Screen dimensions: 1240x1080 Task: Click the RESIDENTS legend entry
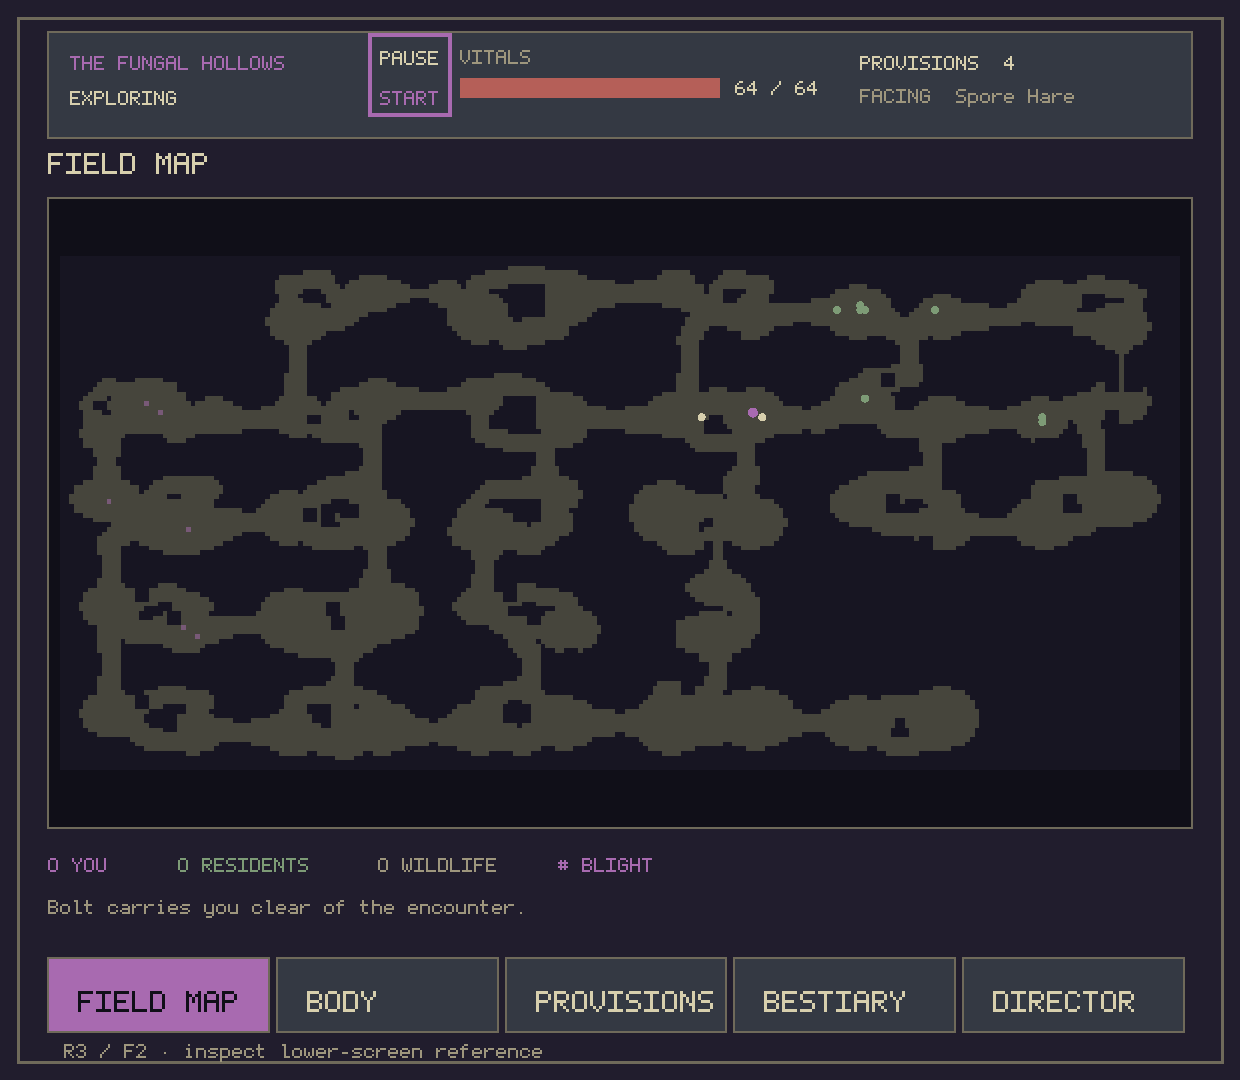click(x=243, y=865)
